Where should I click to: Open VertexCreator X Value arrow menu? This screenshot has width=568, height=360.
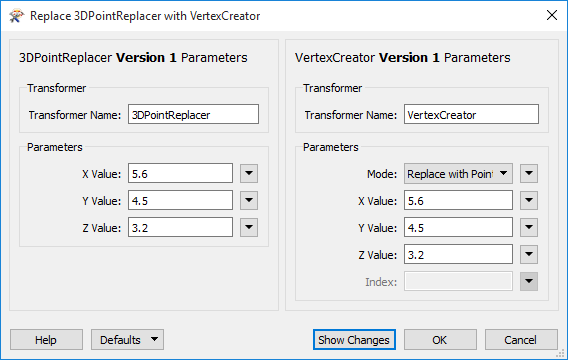(529, 200)
